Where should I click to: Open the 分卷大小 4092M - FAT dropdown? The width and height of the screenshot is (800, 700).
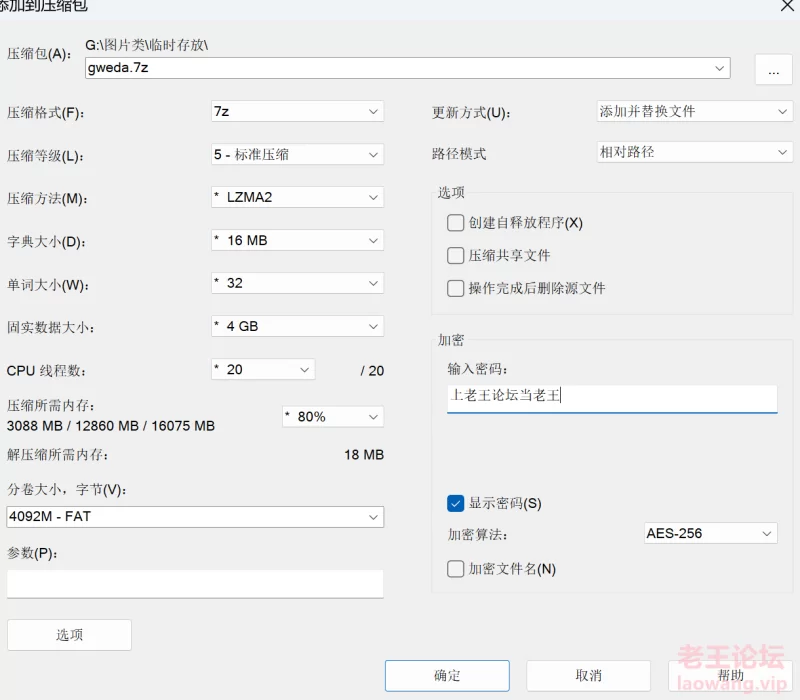[195, 517]
